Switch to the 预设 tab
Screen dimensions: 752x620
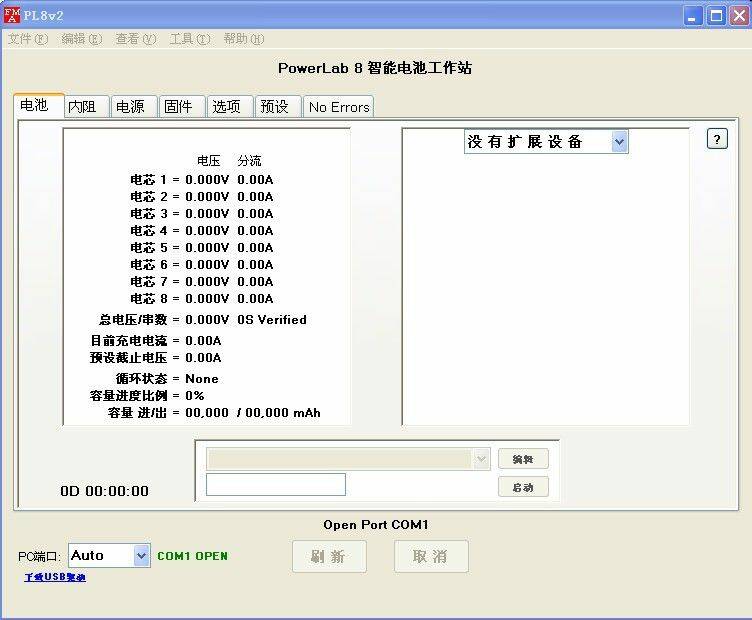278,106
